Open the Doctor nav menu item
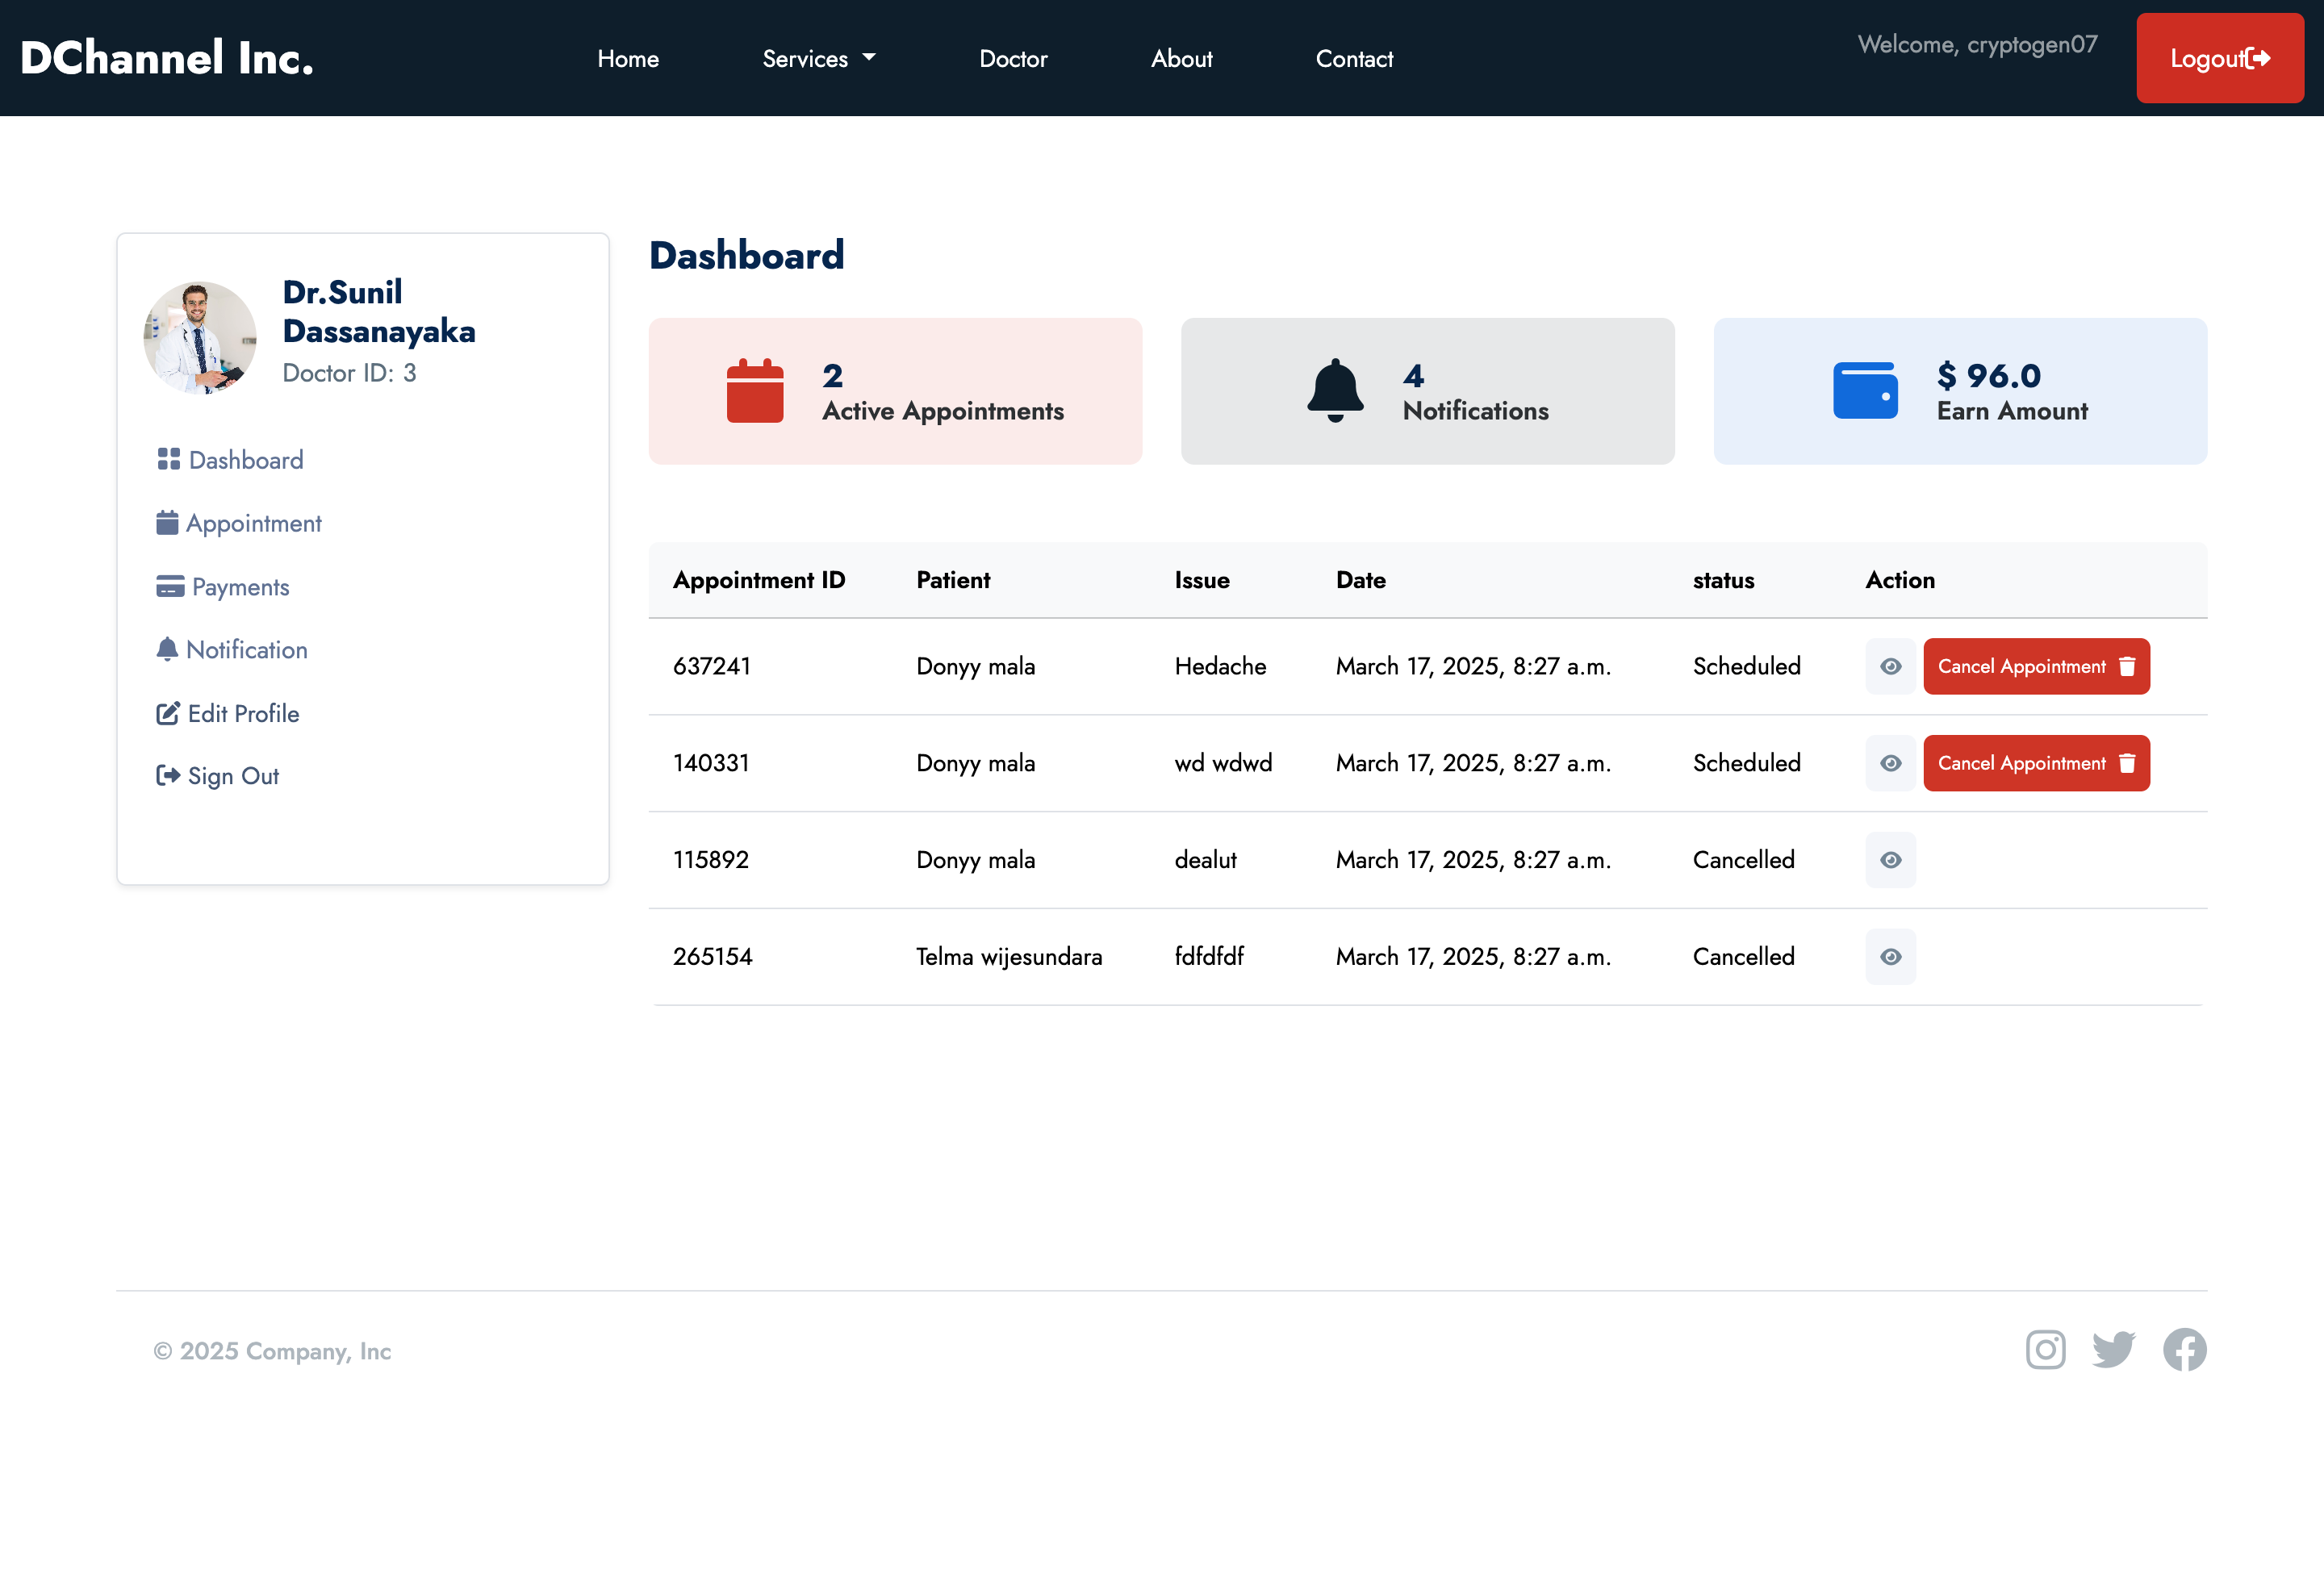Image resolution: width=2324 pixels, height=1578 pixels. coord(1013,59)
